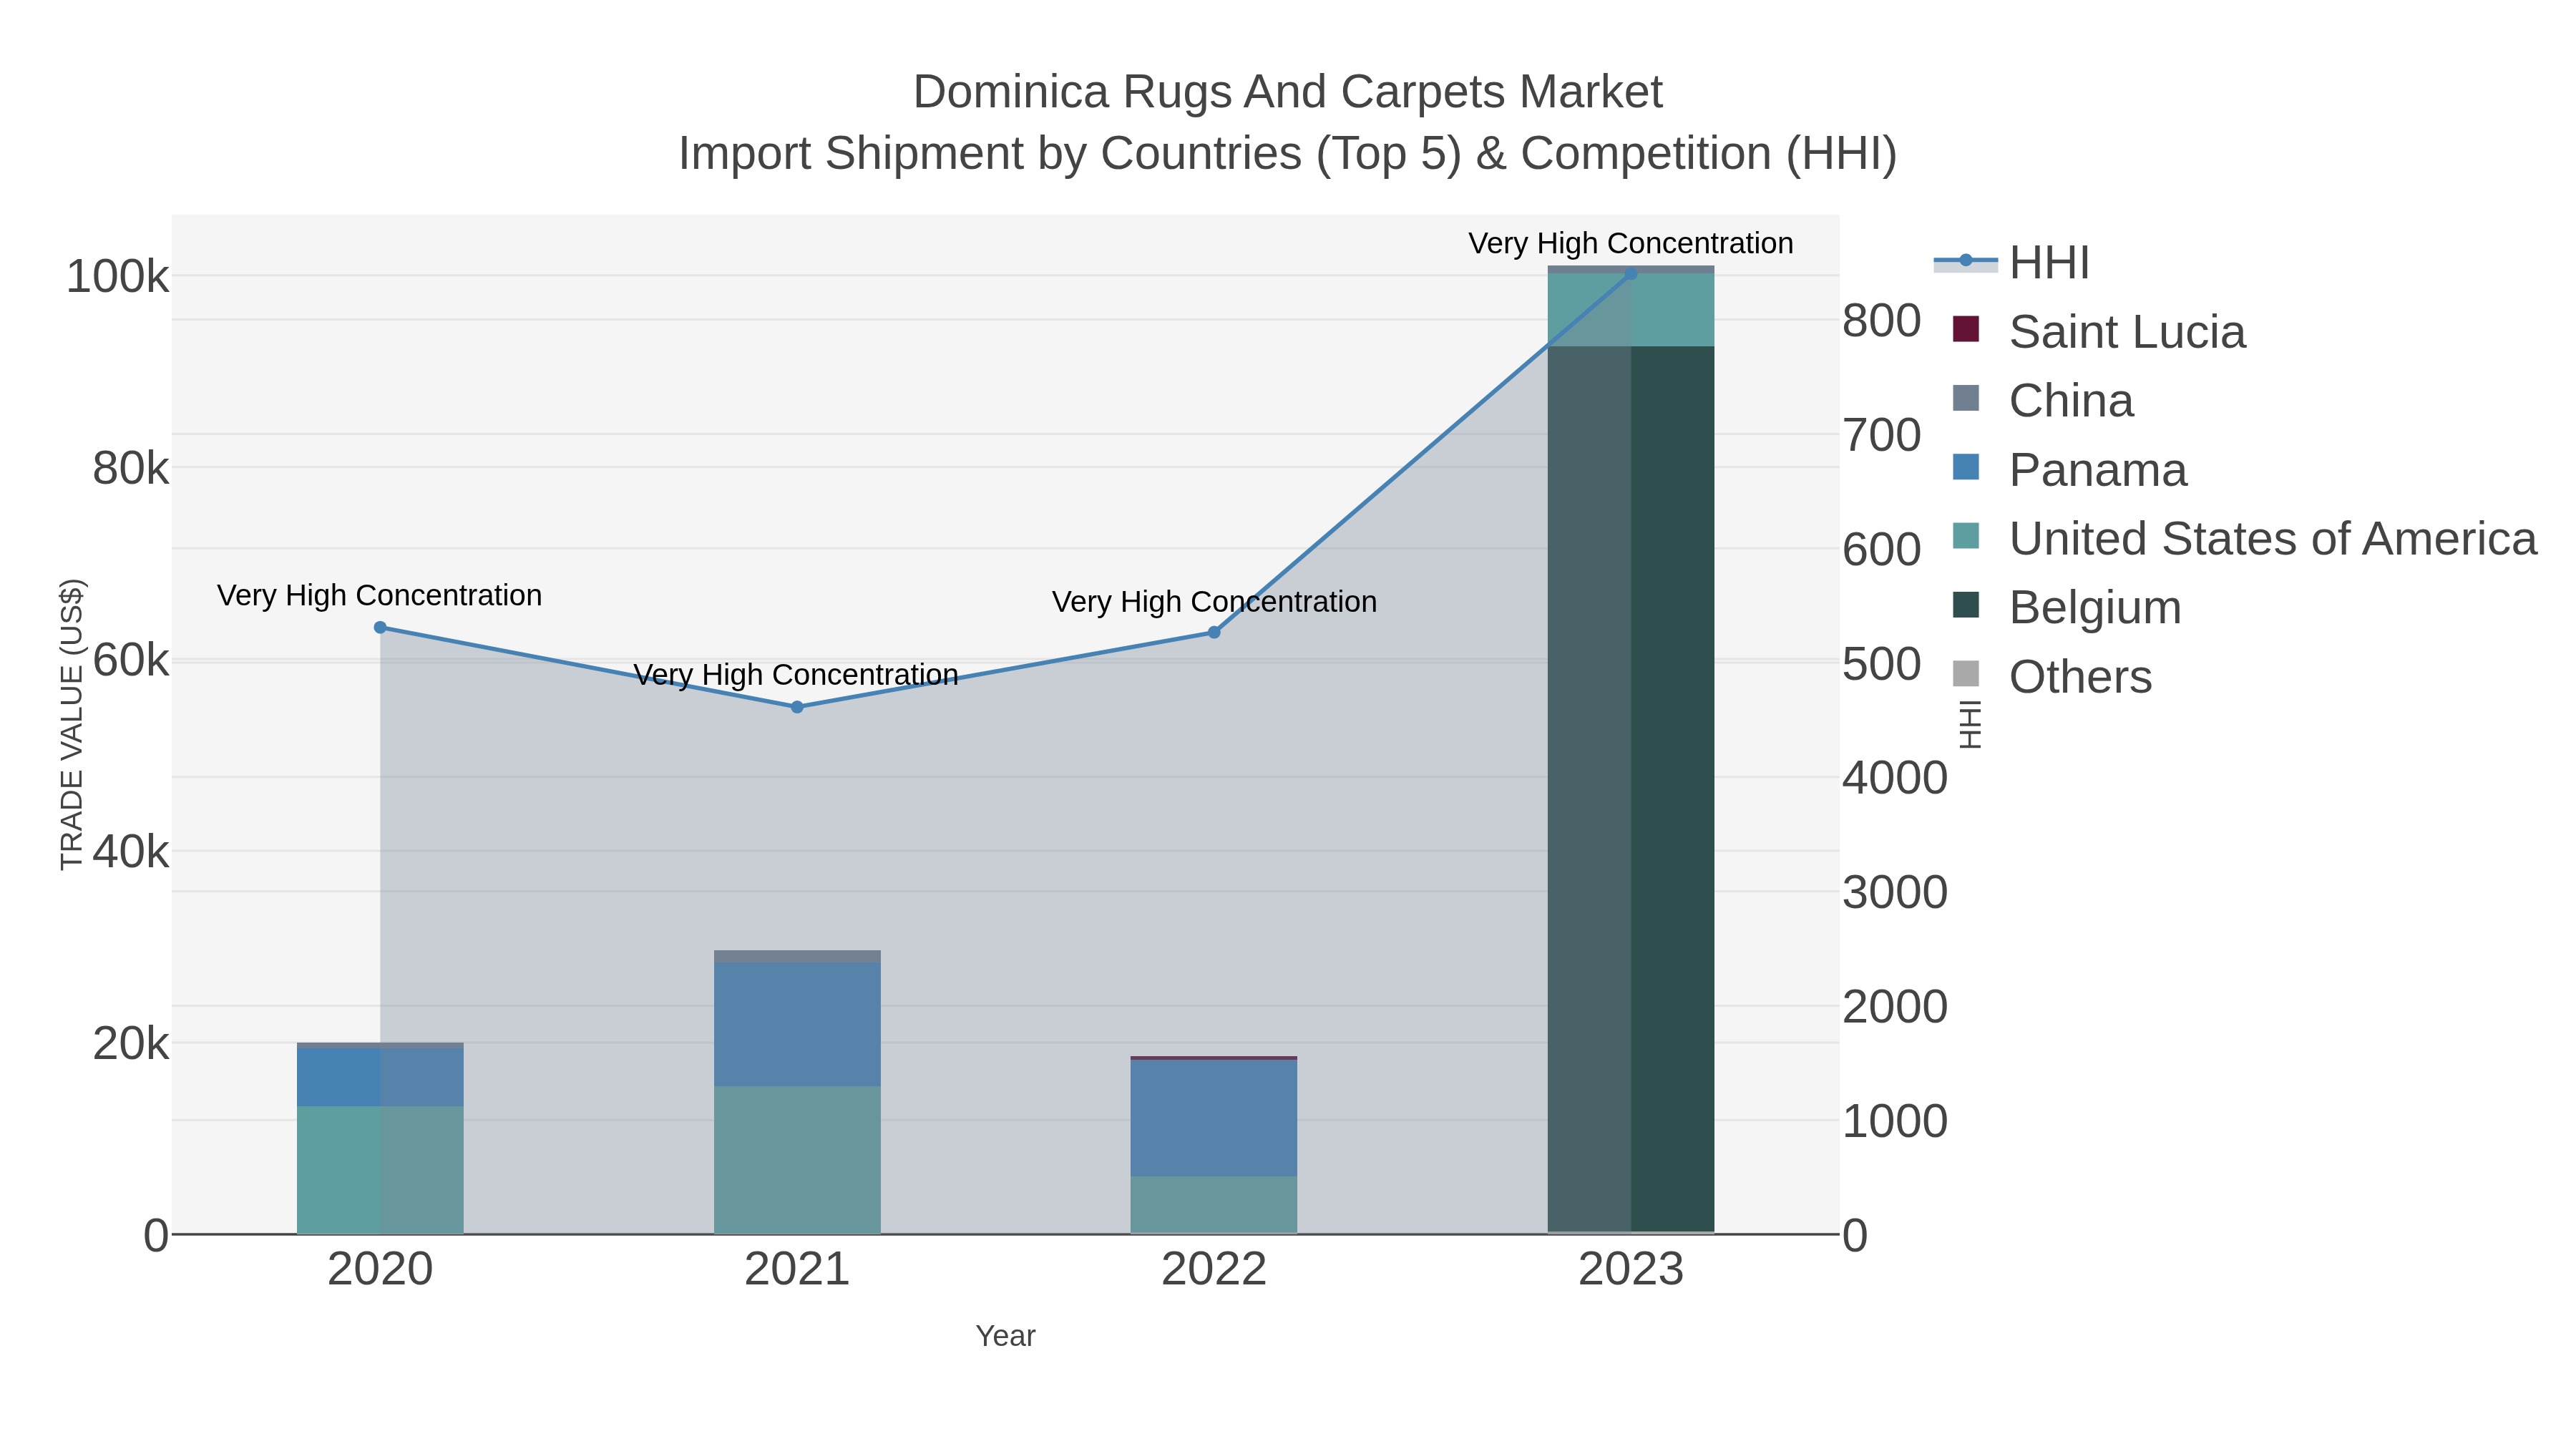Viewport: 2576px width, 1449px height.
Task: Click the 2020 Panama bar segment
Action: (380, 1078)
